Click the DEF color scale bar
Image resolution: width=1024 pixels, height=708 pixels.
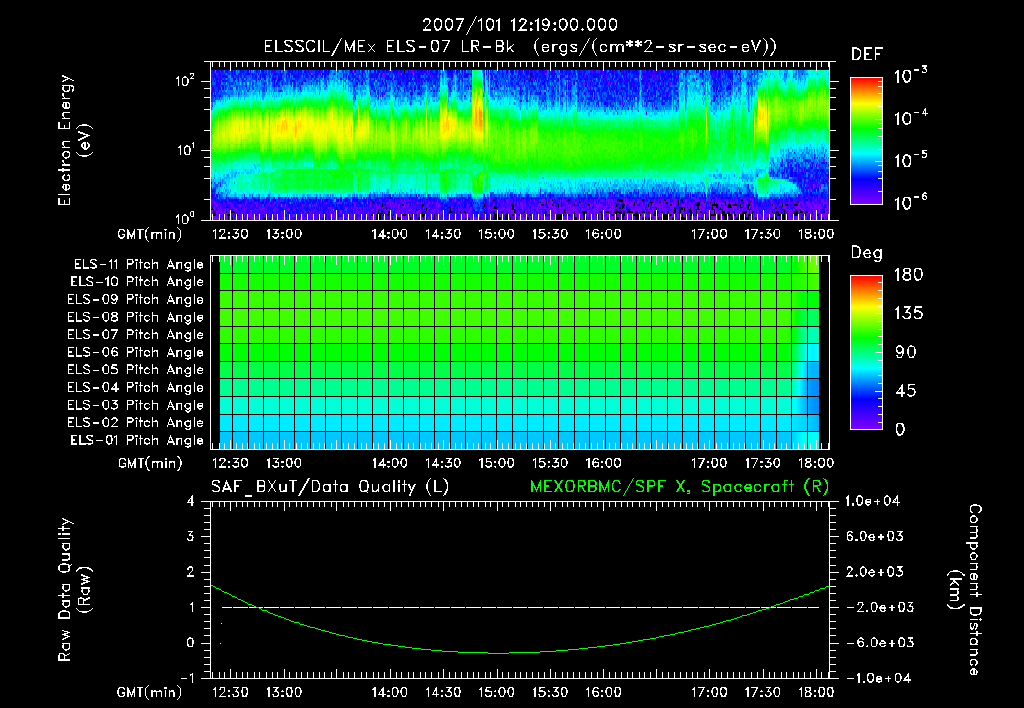[x=866, y=140]
